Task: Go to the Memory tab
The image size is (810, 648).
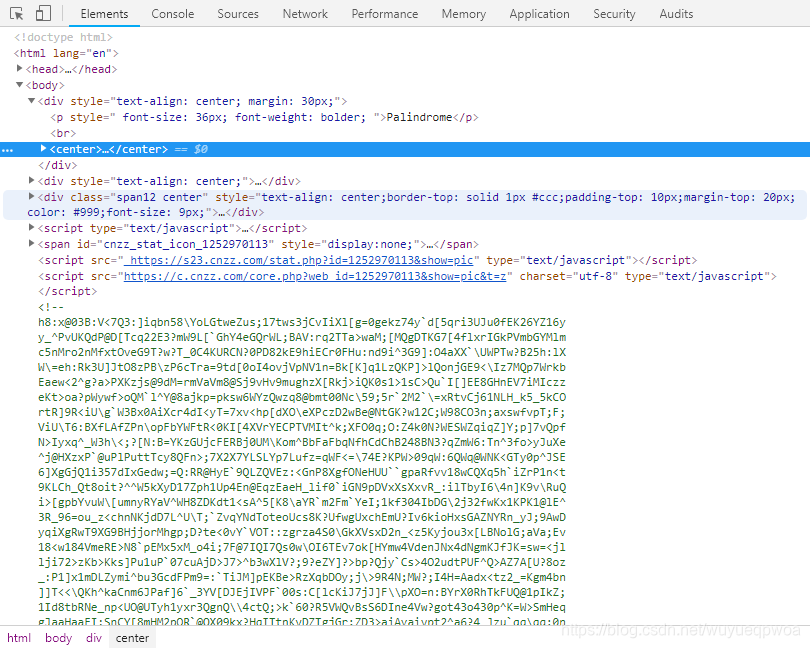Action: point(463,14)
